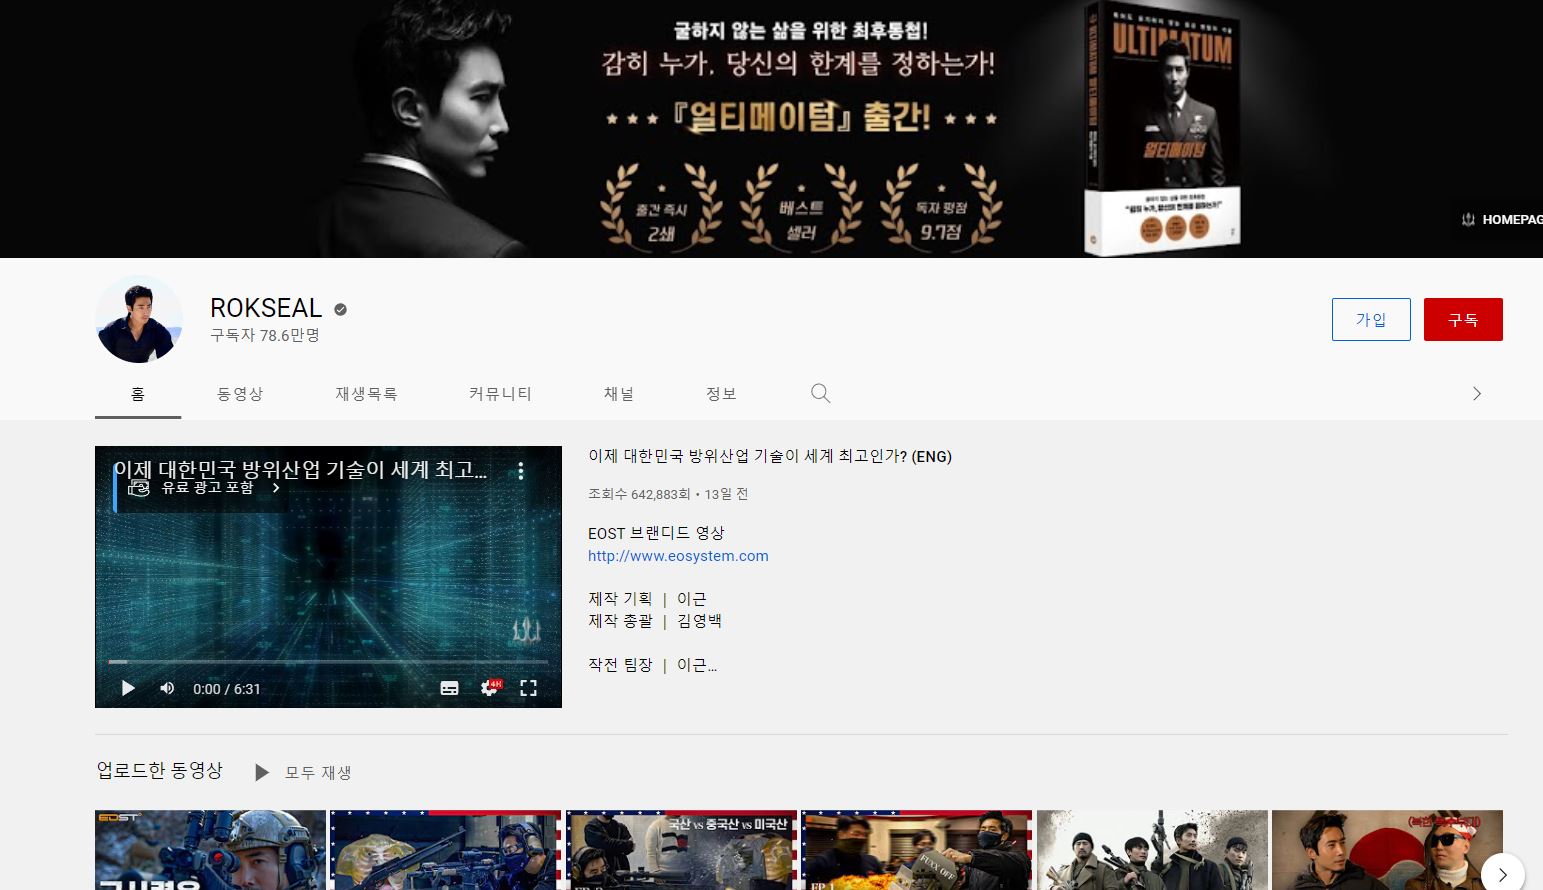
Task: Search within the ROKSEAL channel
Action: point(820,393)
